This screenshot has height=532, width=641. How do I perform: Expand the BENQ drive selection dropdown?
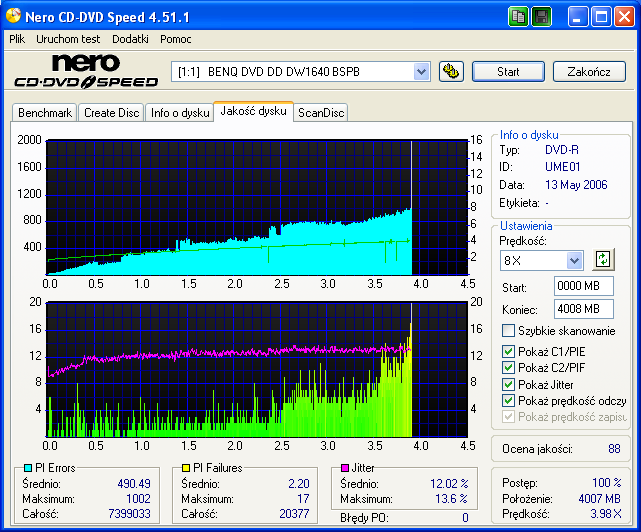pyautogui.click(x=421, y=72)
